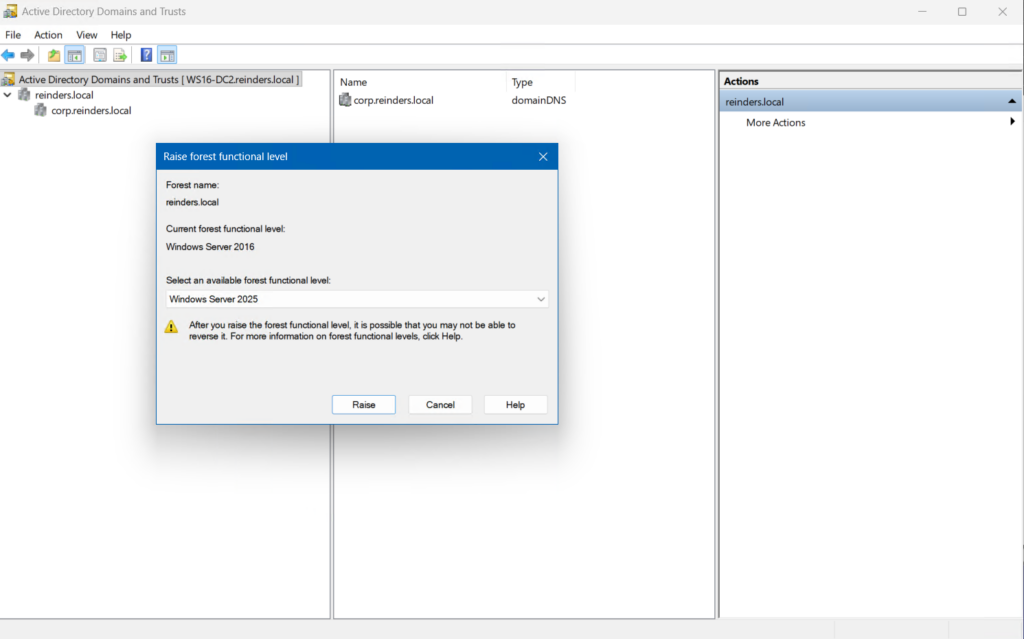Open the Action menu
1024x639 pixels.
[48, 35]
